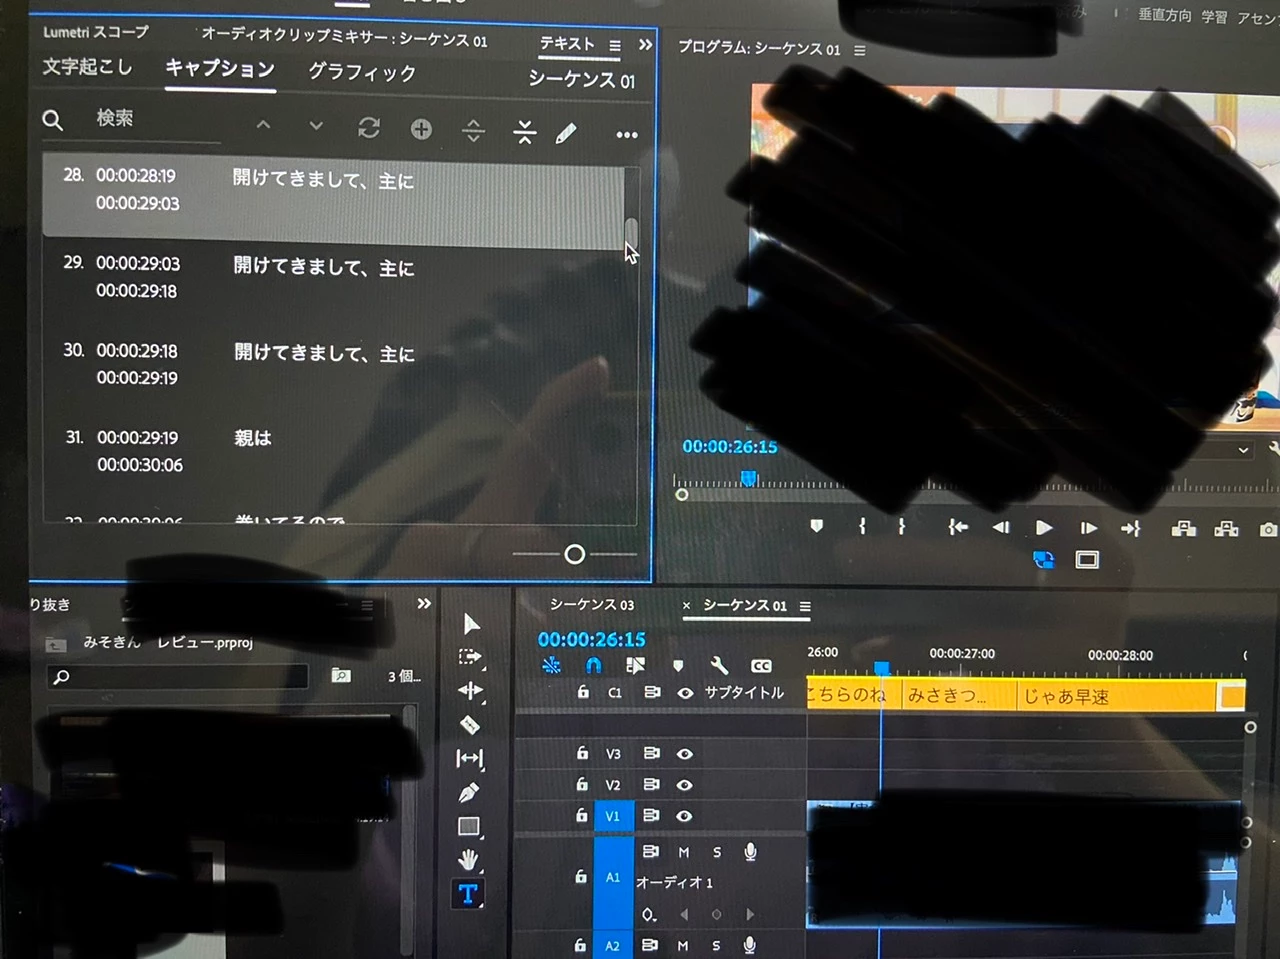This screenshot has width=1280, height=959.
Task: Toggle sync lock on V1 track
Action: coord(651,815)
